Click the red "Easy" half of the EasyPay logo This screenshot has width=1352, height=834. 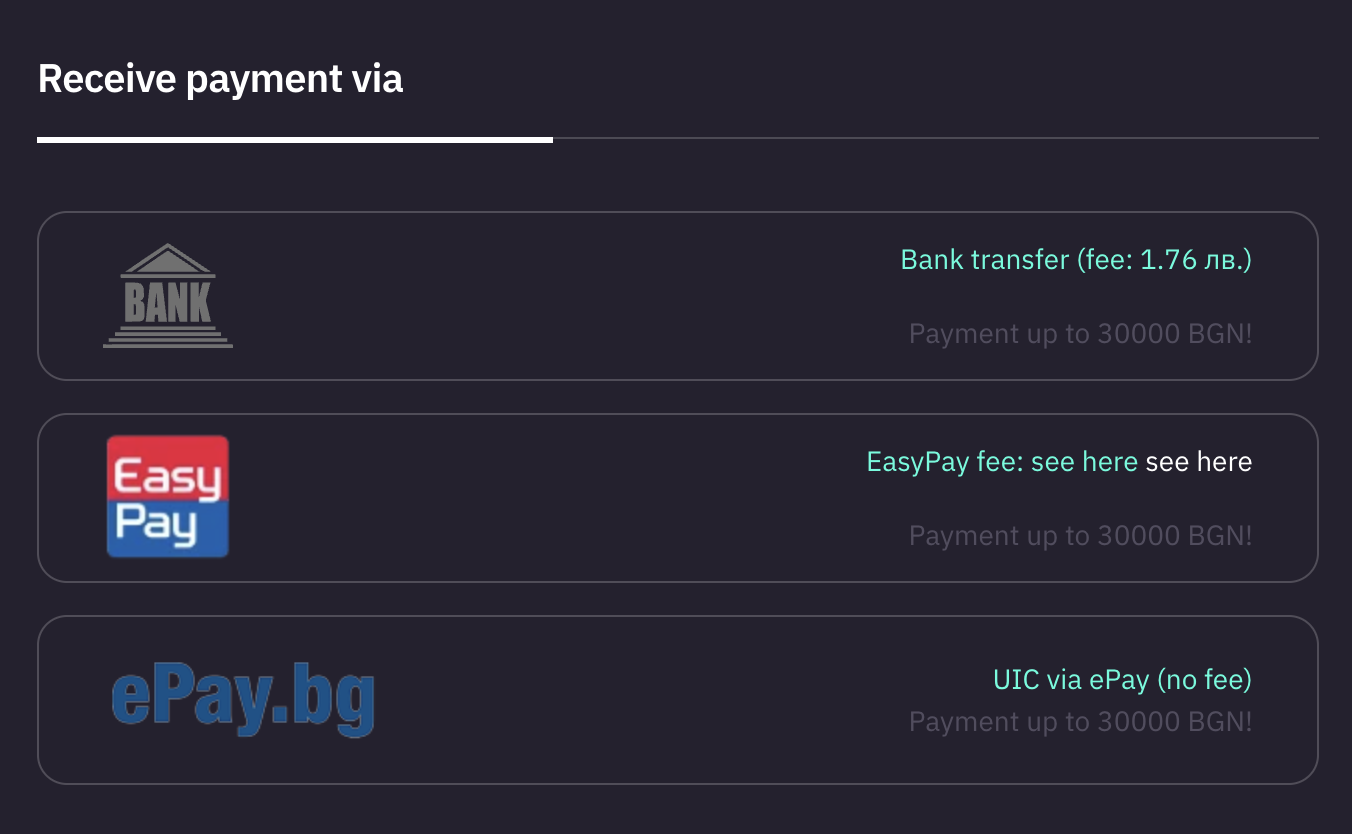click(168, 468)
